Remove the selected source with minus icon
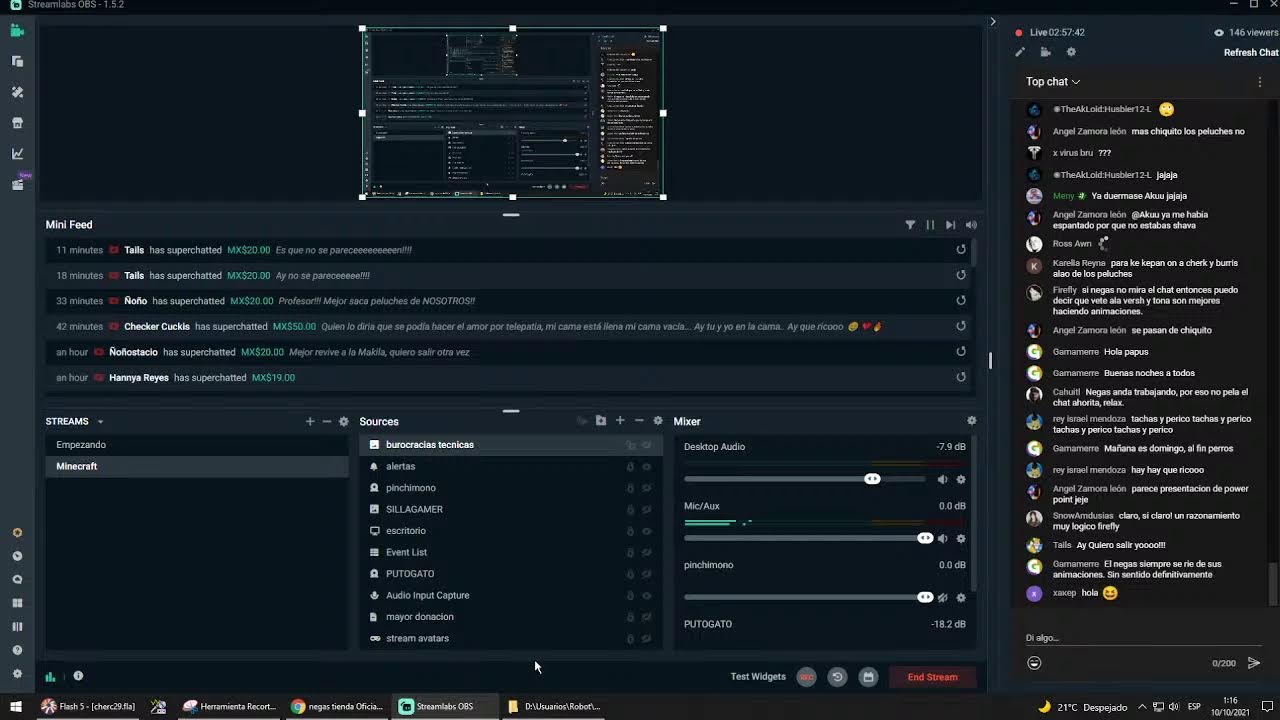The image size is (1280, 720). [x=639, y=421]
